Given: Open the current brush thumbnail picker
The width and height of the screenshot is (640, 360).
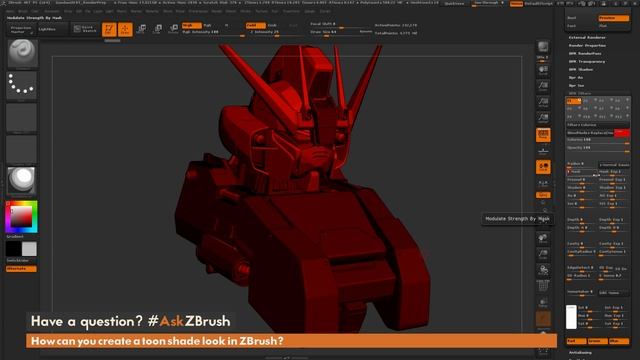Looking at the screenshot, I should 22,53.
